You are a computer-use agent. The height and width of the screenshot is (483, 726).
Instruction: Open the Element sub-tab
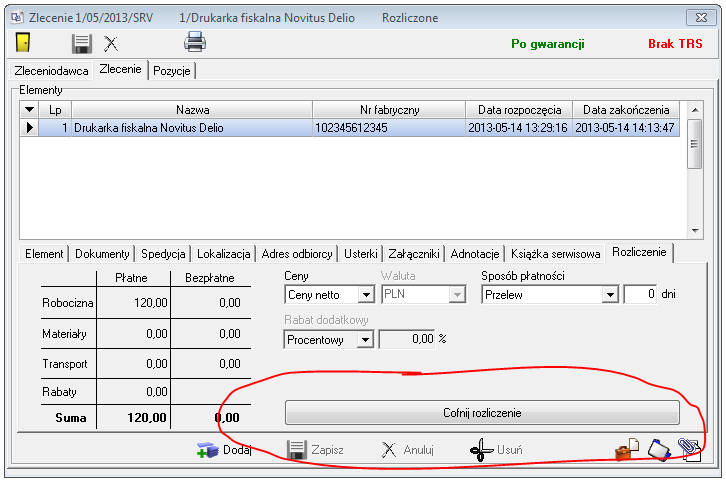click(x=44, y=254)
